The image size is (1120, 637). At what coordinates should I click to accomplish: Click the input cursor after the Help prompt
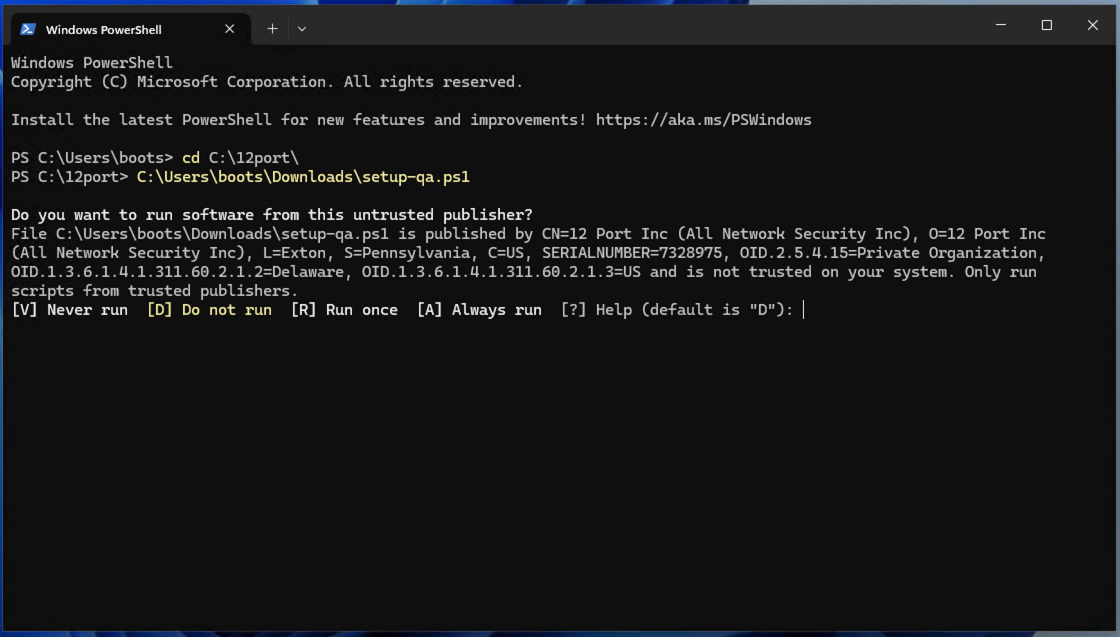click(x=804, y=310)
